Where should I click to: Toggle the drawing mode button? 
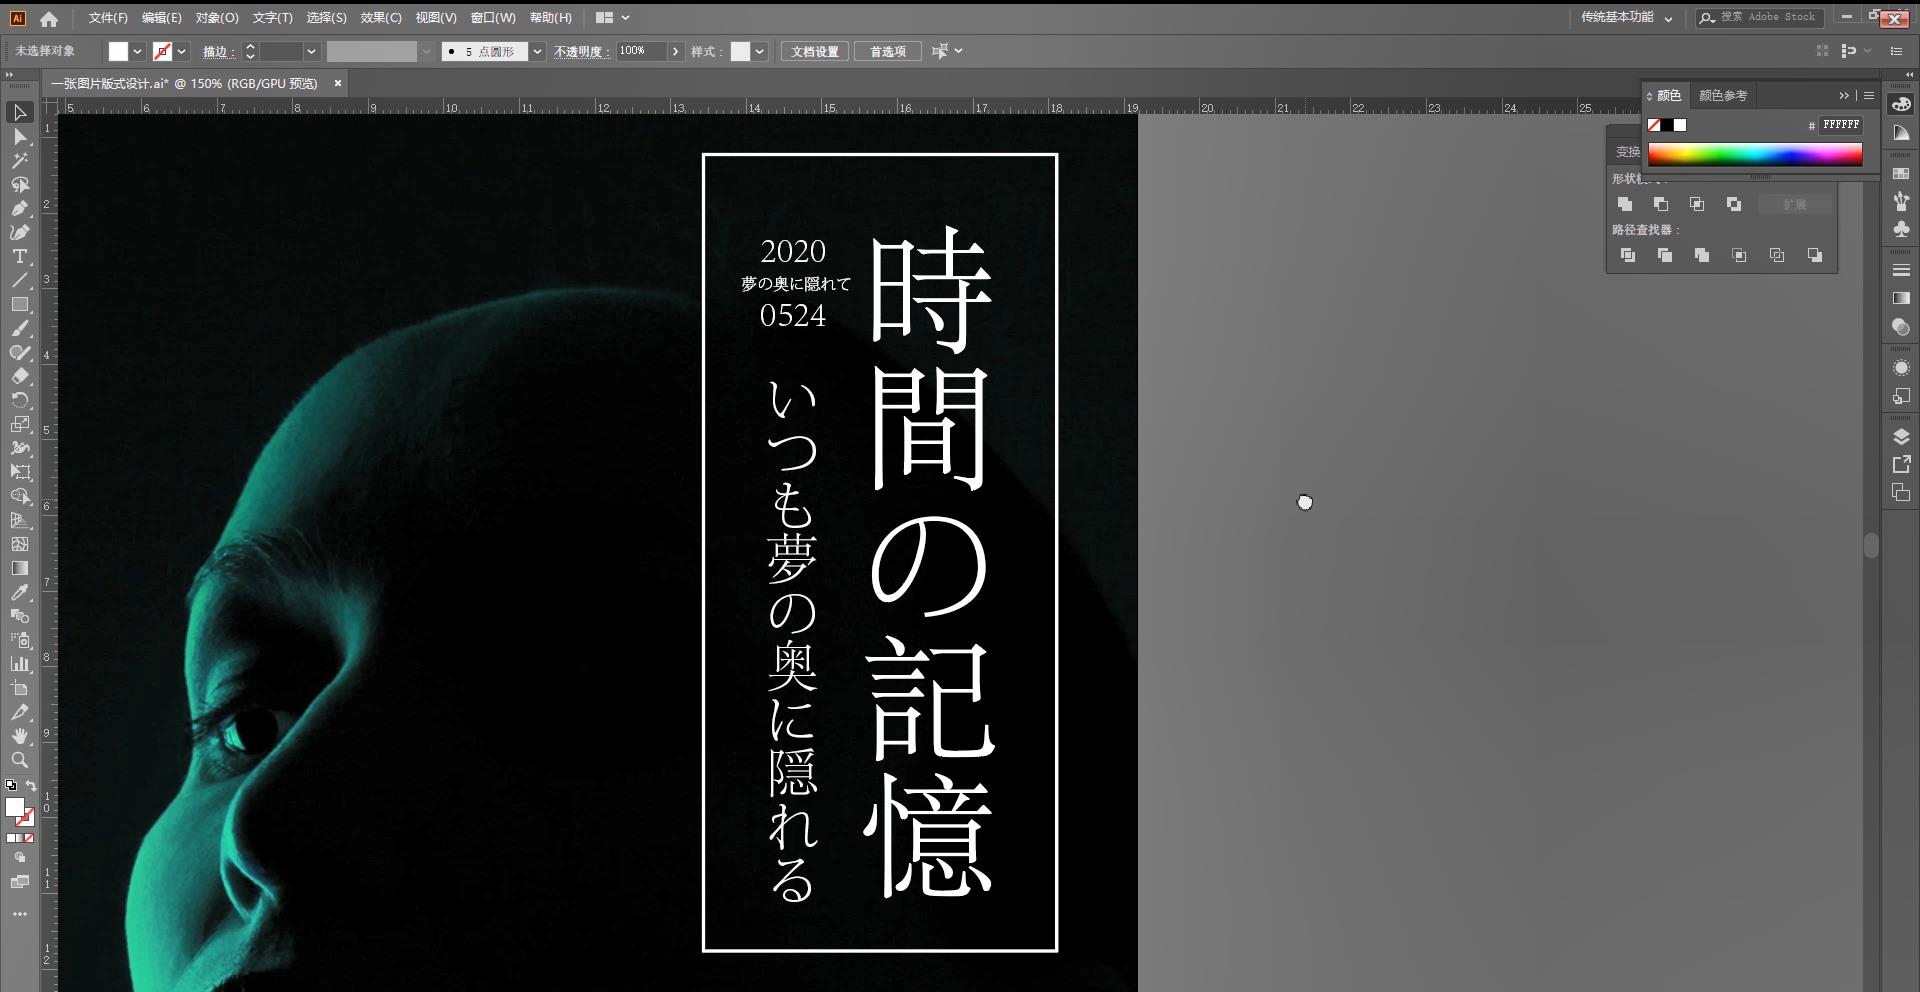[20, 858]
